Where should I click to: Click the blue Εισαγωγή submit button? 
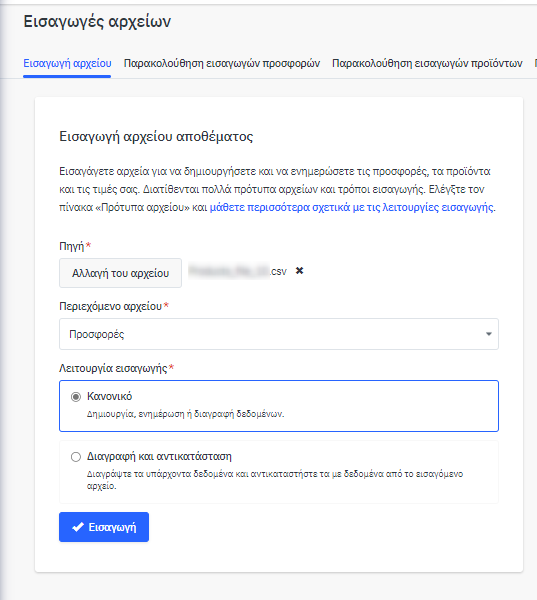pyautogui.click(x=104, y=527)
